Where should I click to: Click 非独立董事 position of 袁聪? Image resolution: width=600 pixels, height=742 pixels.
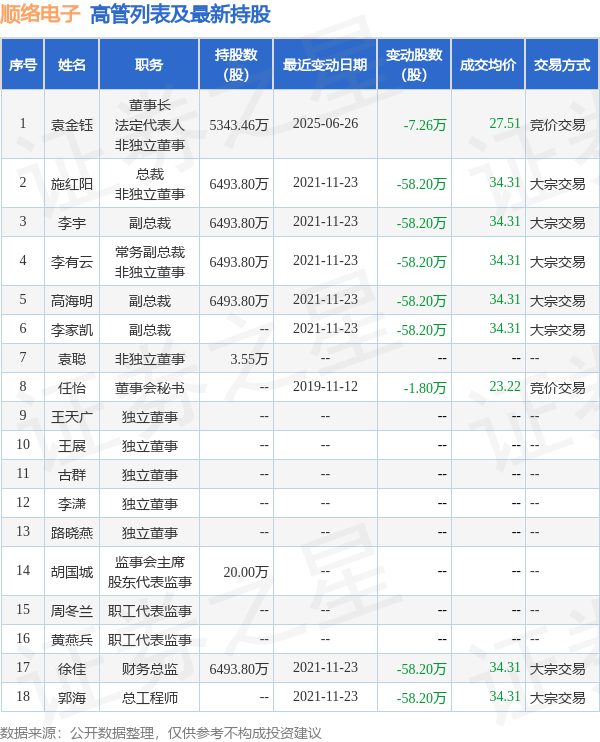[x=150, y=359]
